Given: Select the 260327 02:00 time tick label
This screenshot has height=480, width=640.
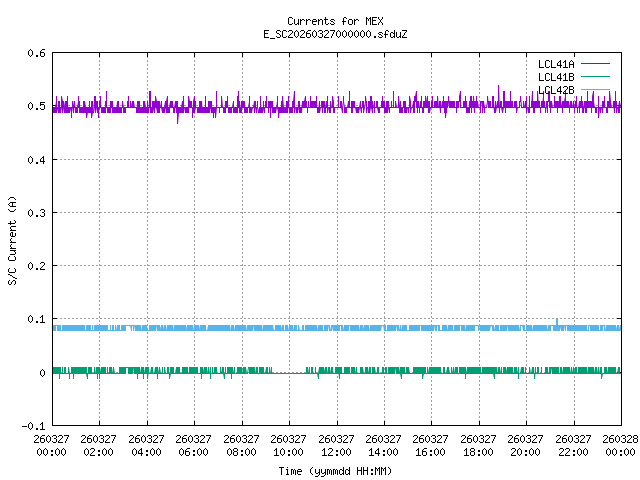Looking at the screenshot, I should (99, 445).
